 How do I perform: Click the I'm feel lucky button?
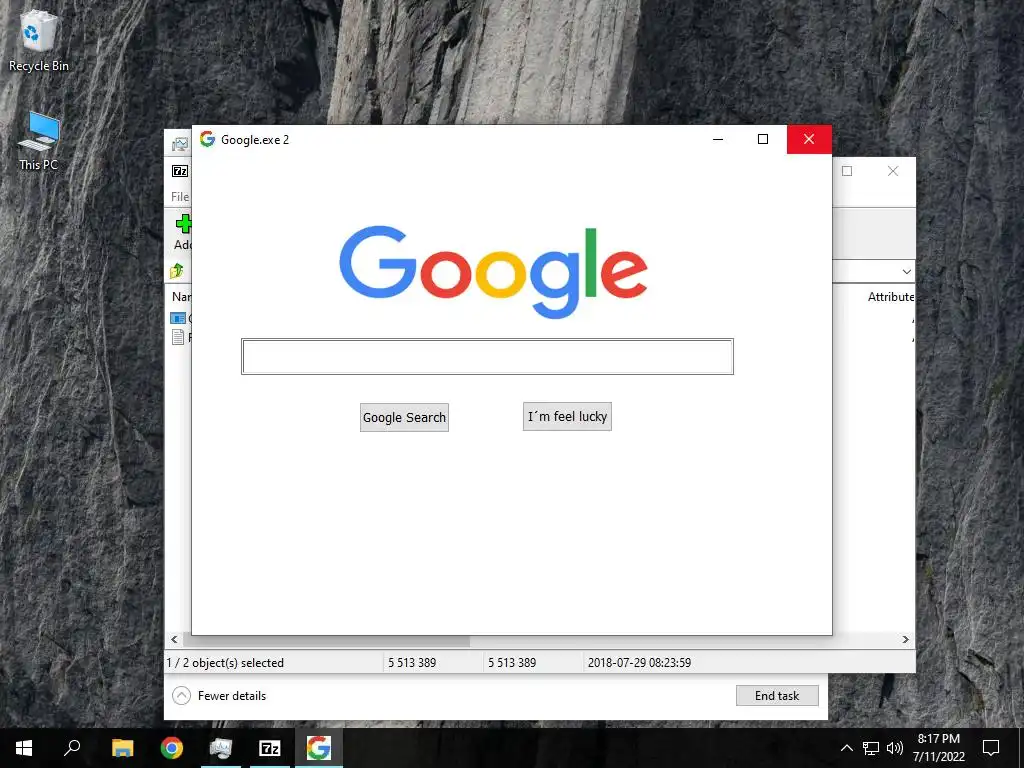567,417
